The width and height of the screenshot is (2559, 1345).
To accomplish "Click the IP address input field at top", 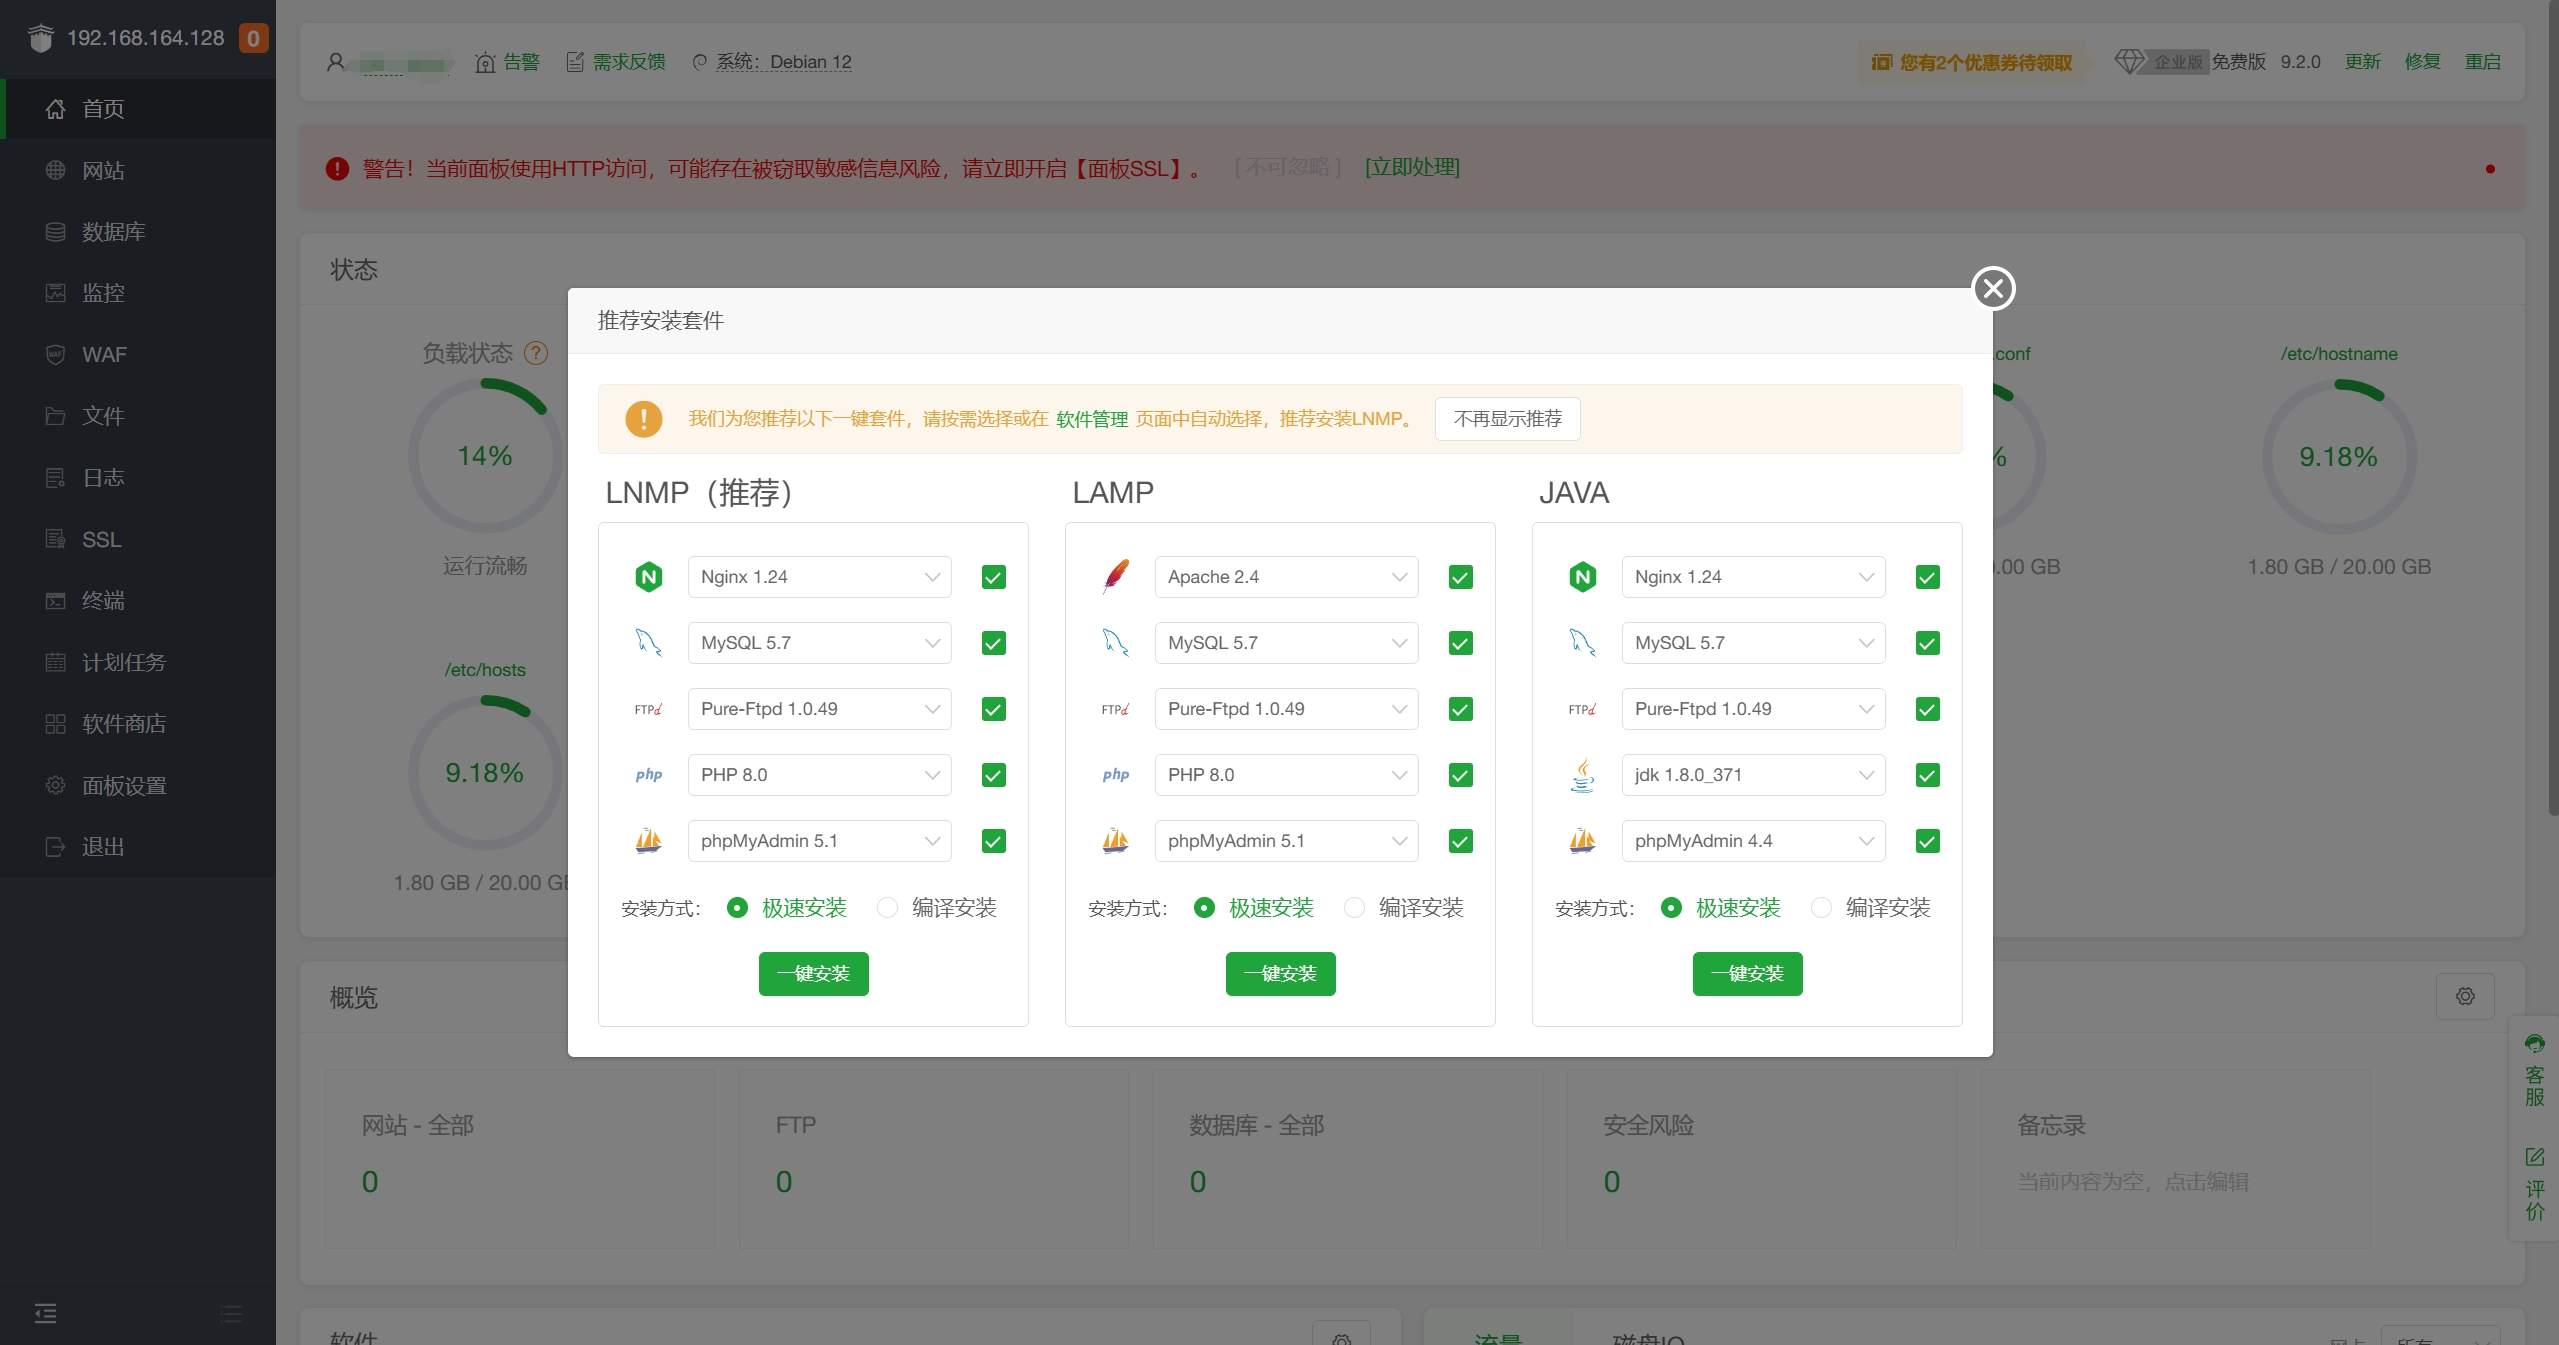I will pos(149,36).
